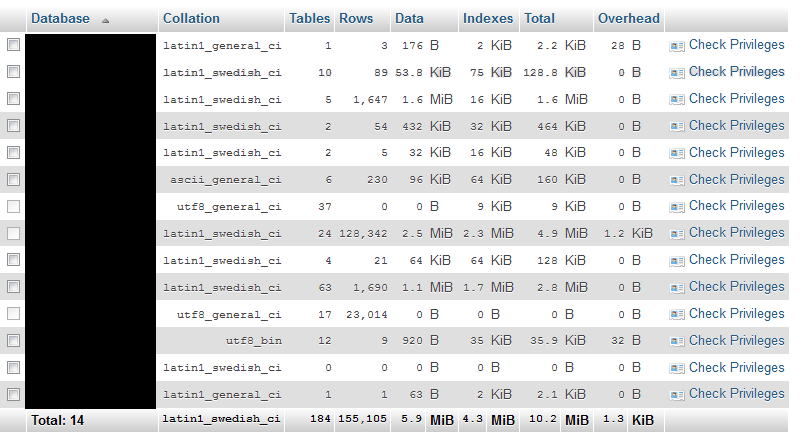Click the utf8_bin collation cell
This screenshot has height=443, width=805.
(254, 341)
